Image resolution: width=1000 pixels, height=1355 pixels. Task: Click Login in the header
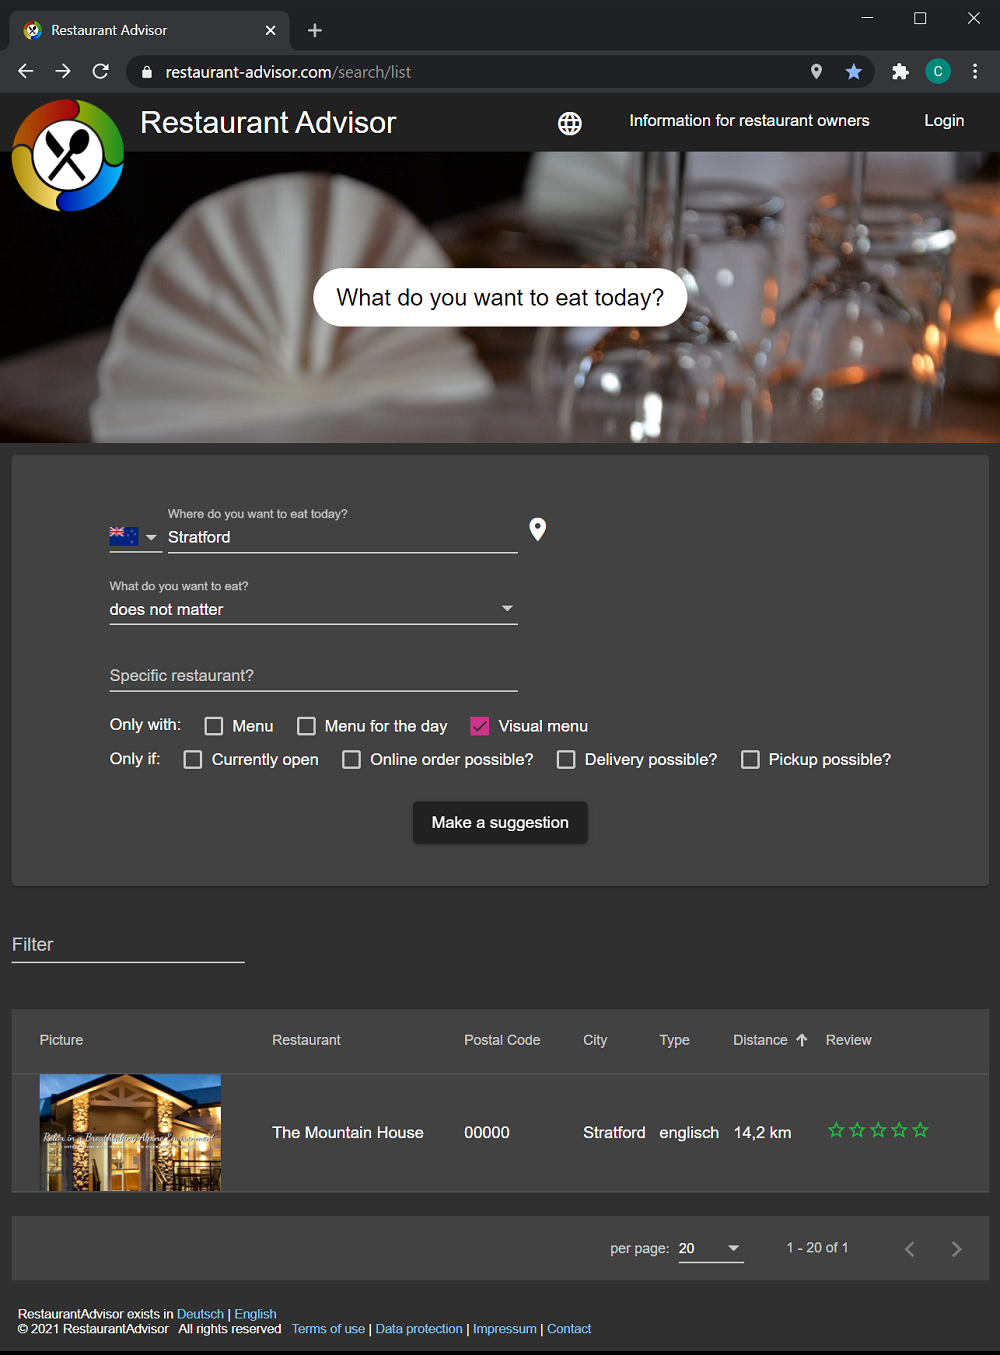click(944, 121)
